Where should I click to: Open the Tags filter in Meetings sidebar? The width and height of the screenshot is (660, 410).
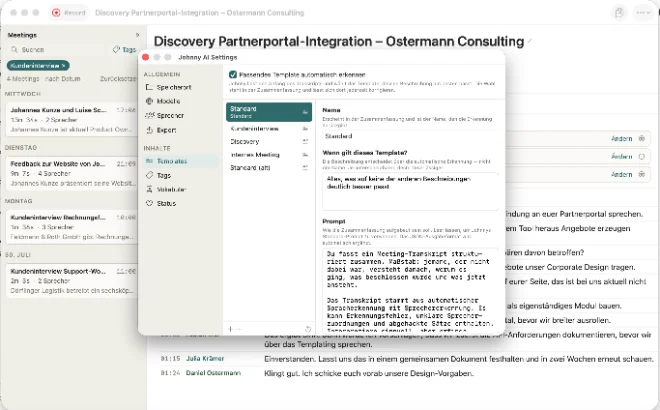click(125, 50)
